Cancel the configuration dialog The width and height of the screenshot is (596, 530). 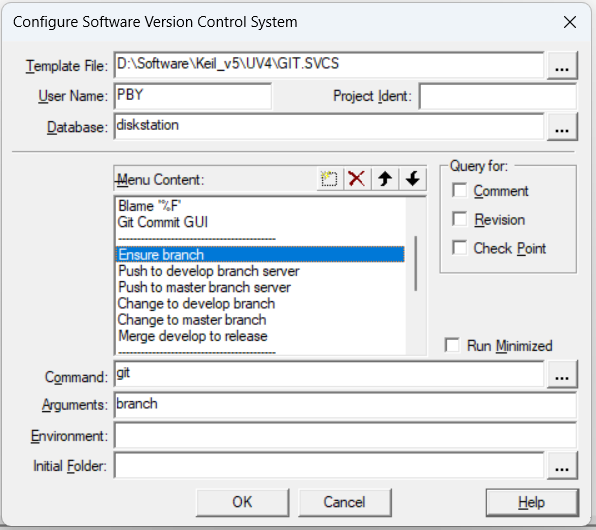344,502
